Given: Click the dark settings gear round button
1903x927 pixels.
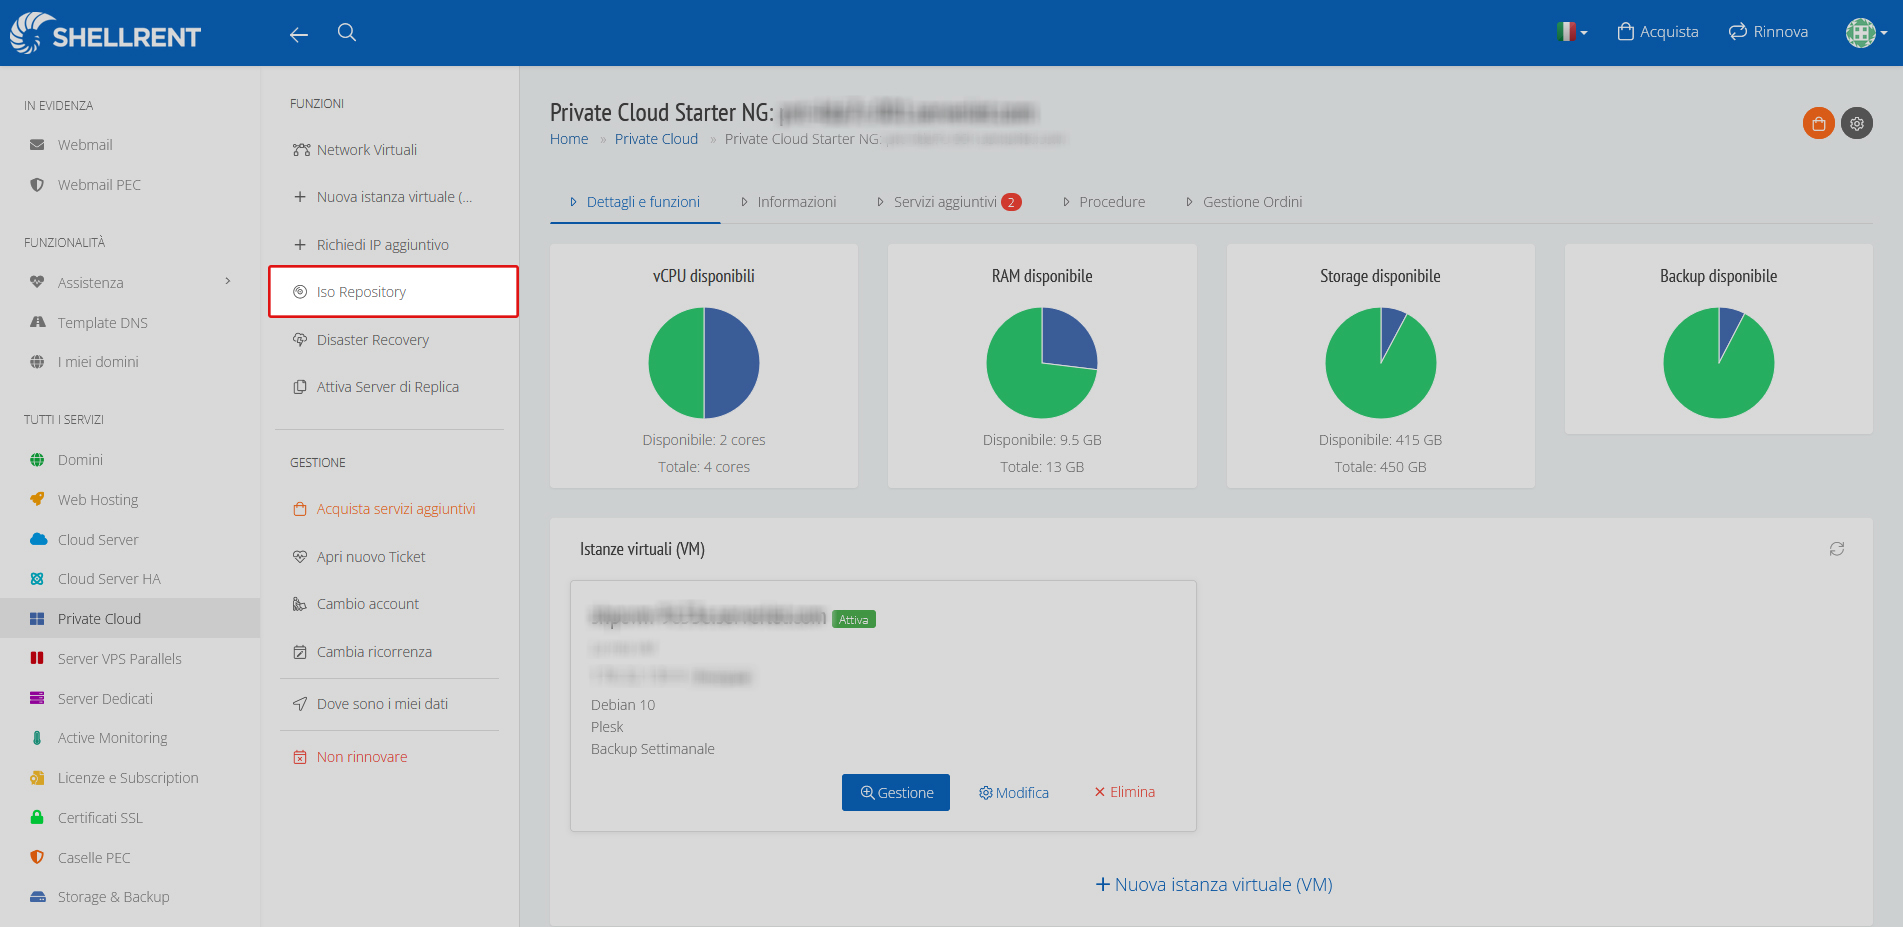Looking at the screenshot, I should pos(1857,123).
